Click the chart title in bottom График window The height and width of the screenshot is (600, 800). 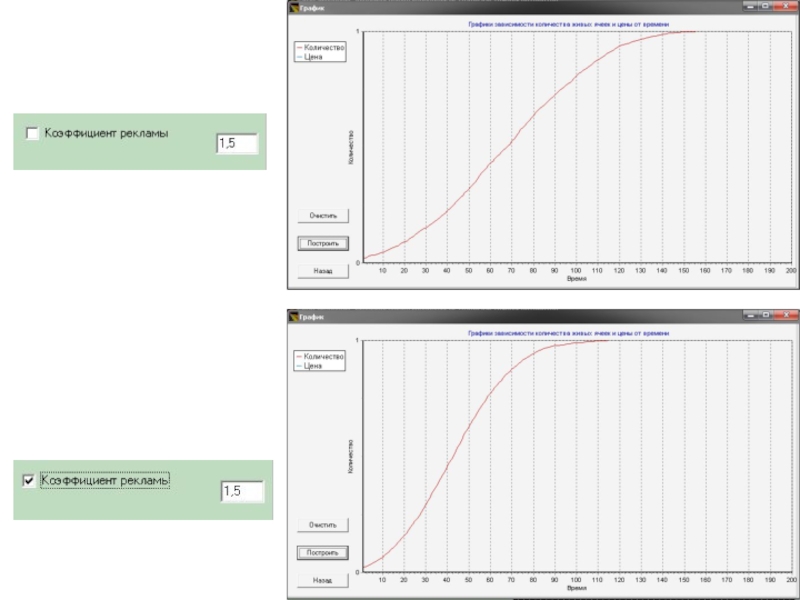568,333
